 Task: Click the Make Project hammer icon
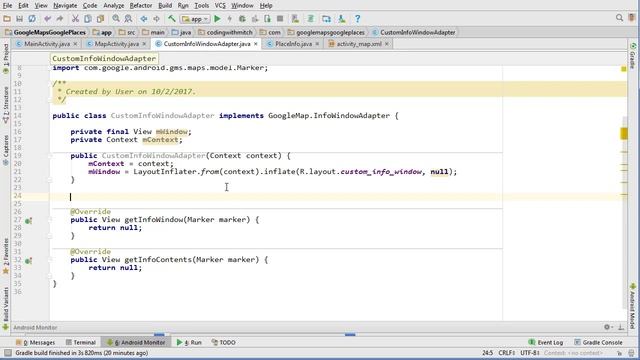point(171,19)
